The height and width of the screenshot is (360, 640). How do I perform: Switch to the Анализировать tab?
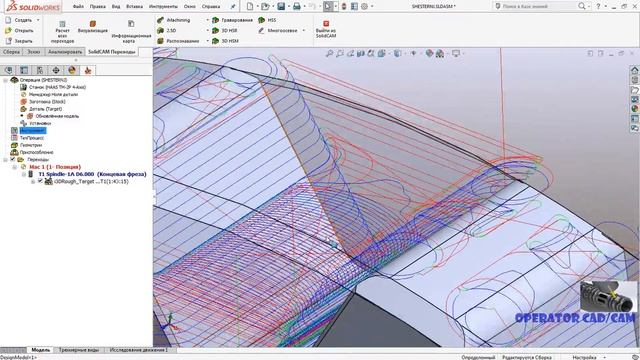coord(65,52)
